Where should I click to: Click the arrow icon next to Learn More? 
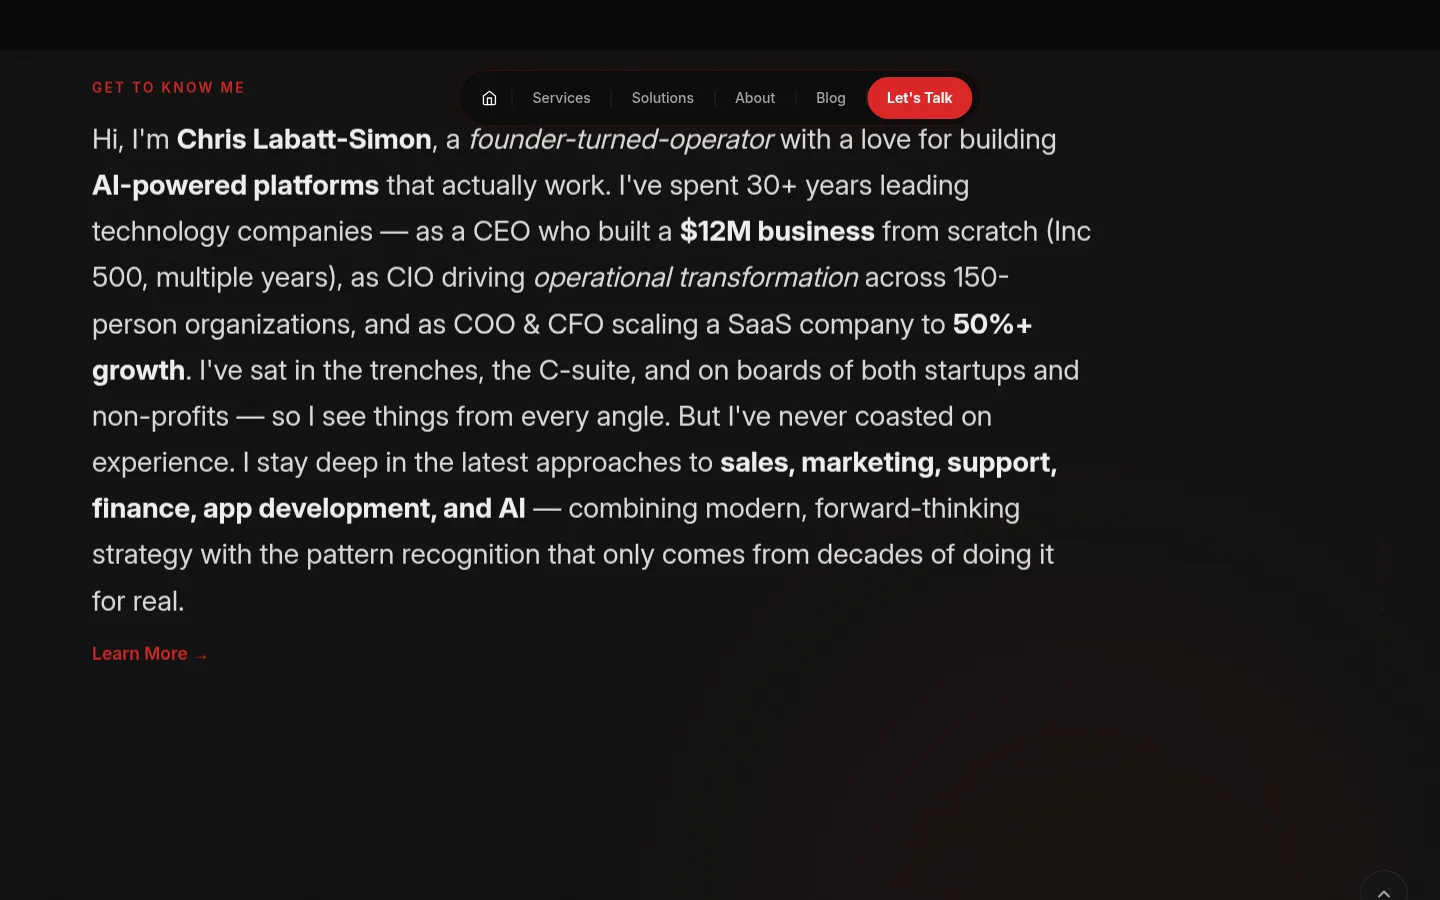[199, 655]
